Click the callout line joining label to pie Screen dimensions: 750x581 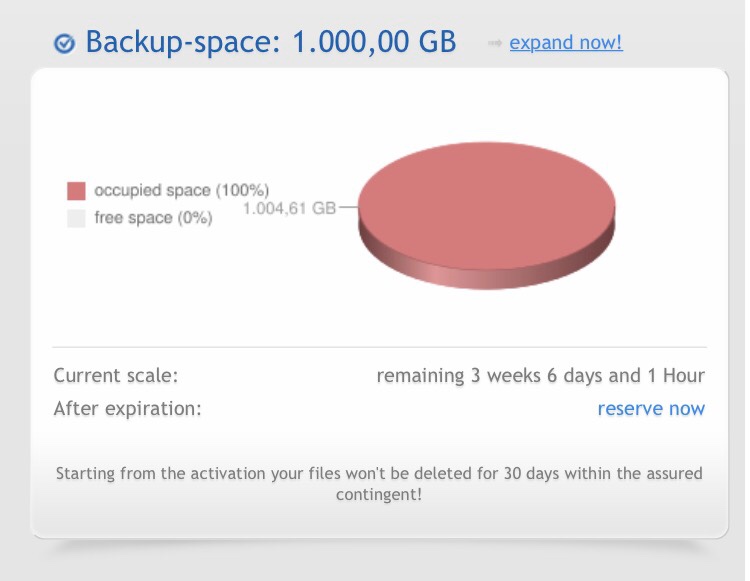[x=348, y=207]
